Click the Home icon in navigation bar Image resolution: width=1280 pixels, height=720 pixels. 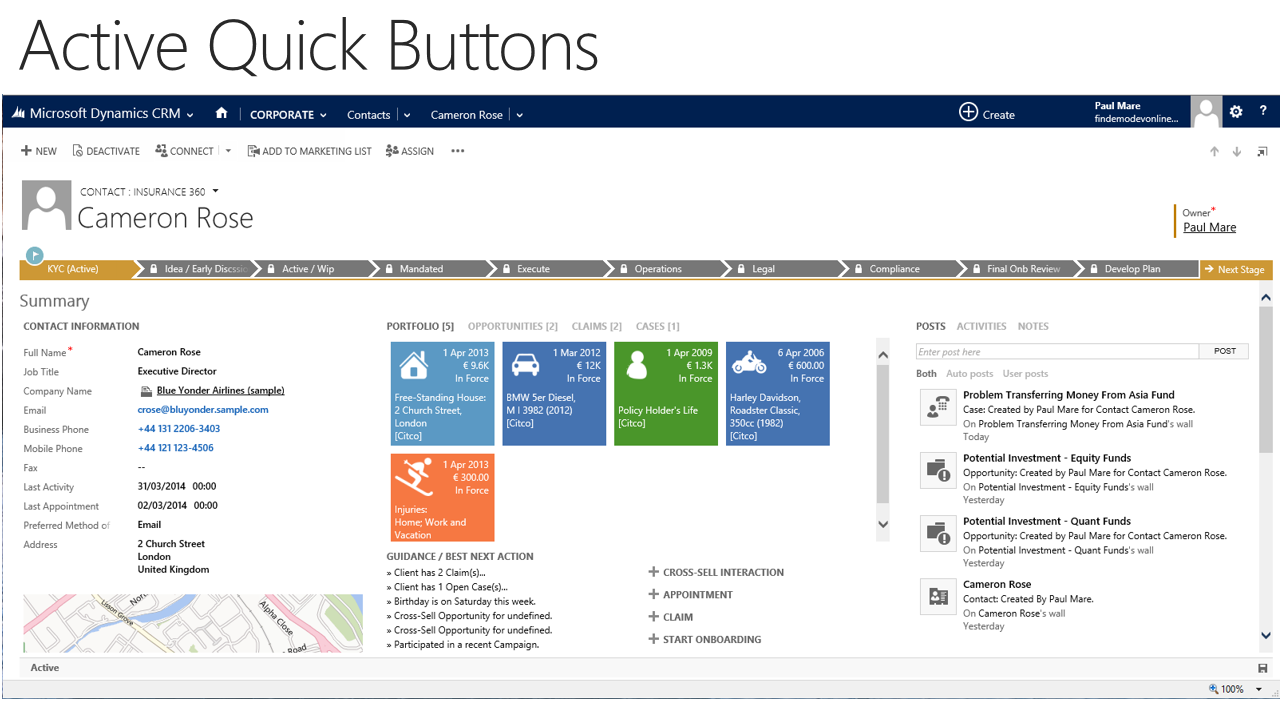point(221,114)
